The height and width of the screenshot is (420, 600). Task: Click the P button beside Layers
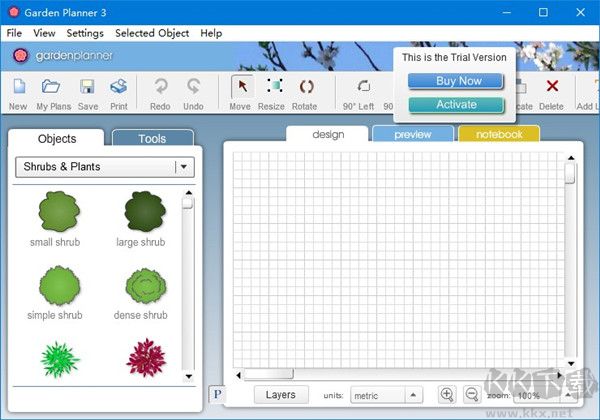217,394
